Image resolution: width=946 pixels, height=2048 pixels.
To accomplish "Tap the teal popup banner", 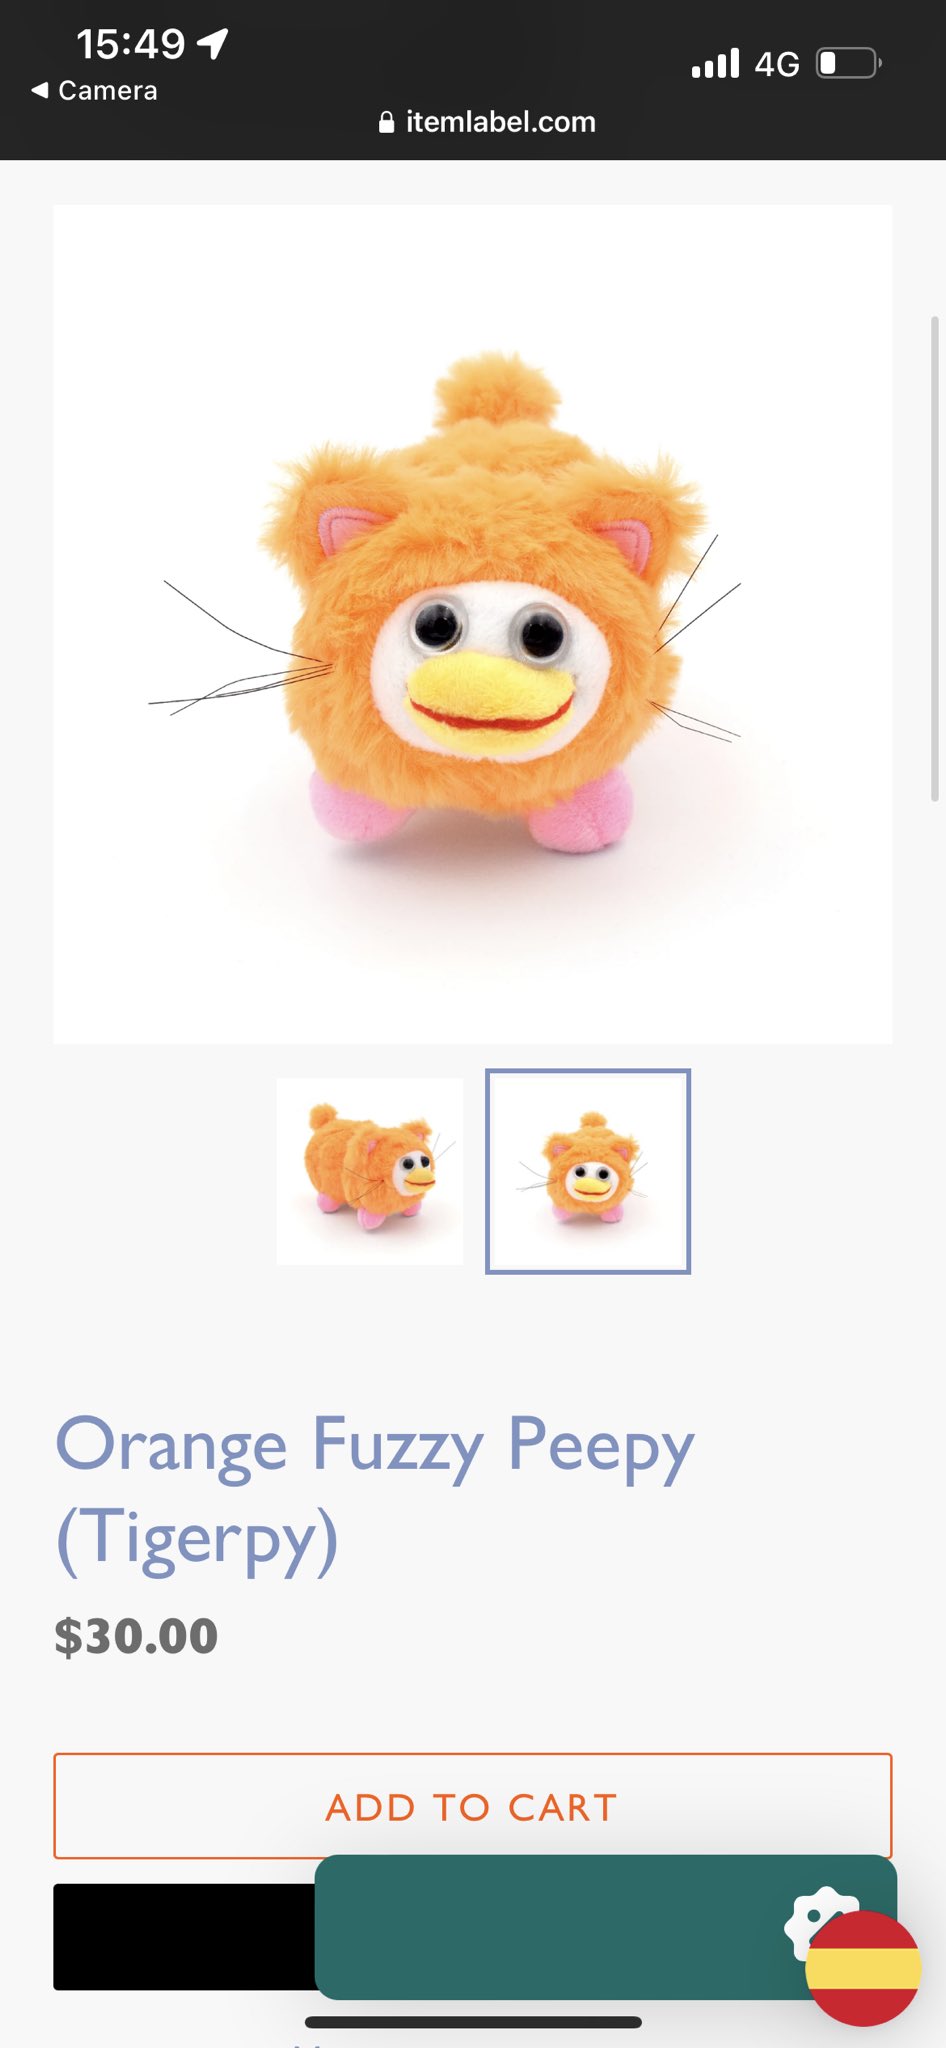I will [x=560, y=1927].
